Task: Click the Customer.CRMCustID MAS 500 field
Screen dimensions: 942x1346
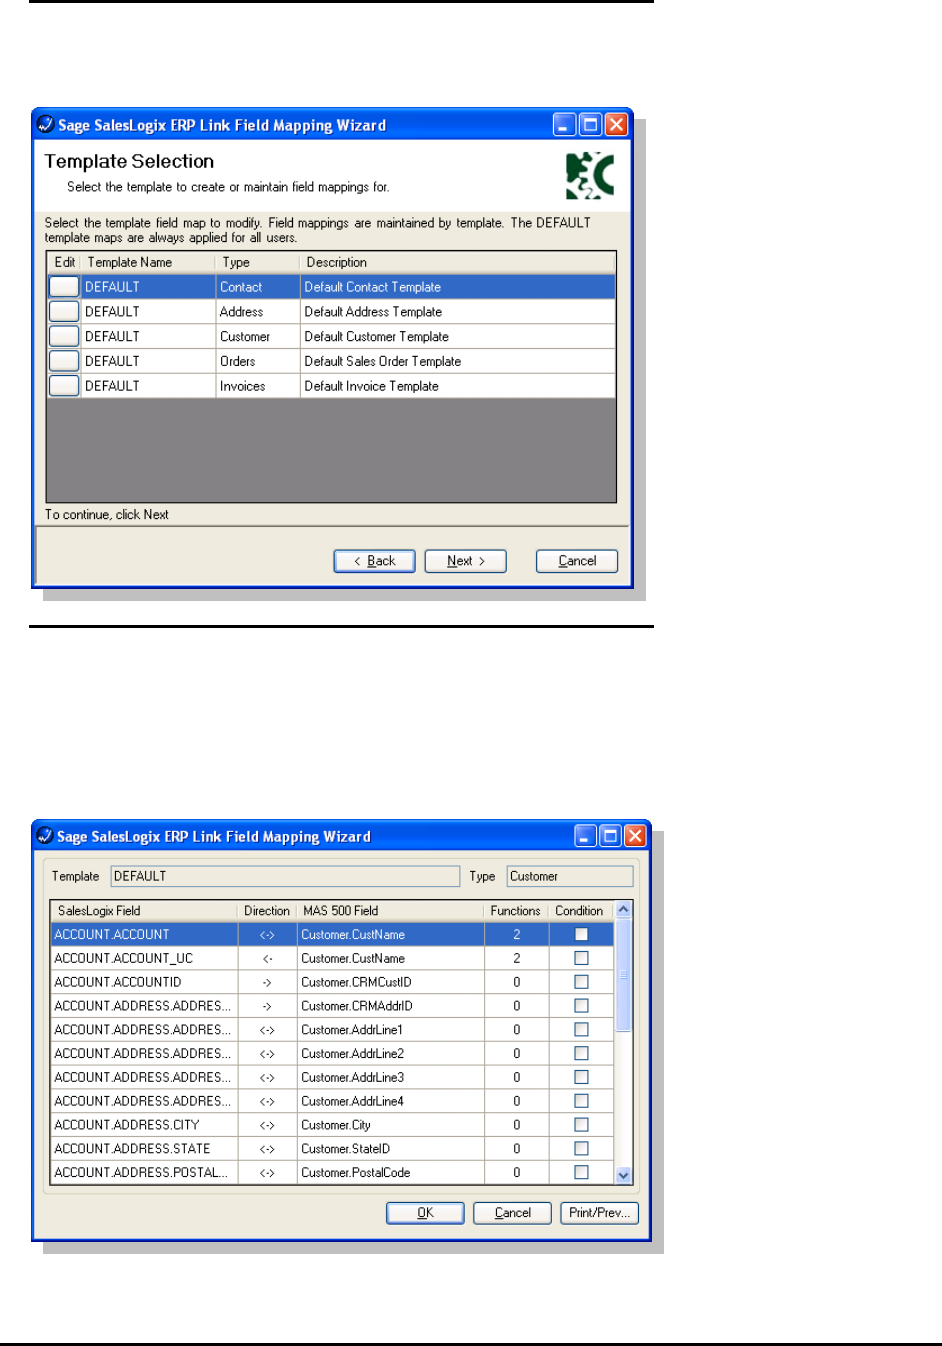Action: coord(390,982)
